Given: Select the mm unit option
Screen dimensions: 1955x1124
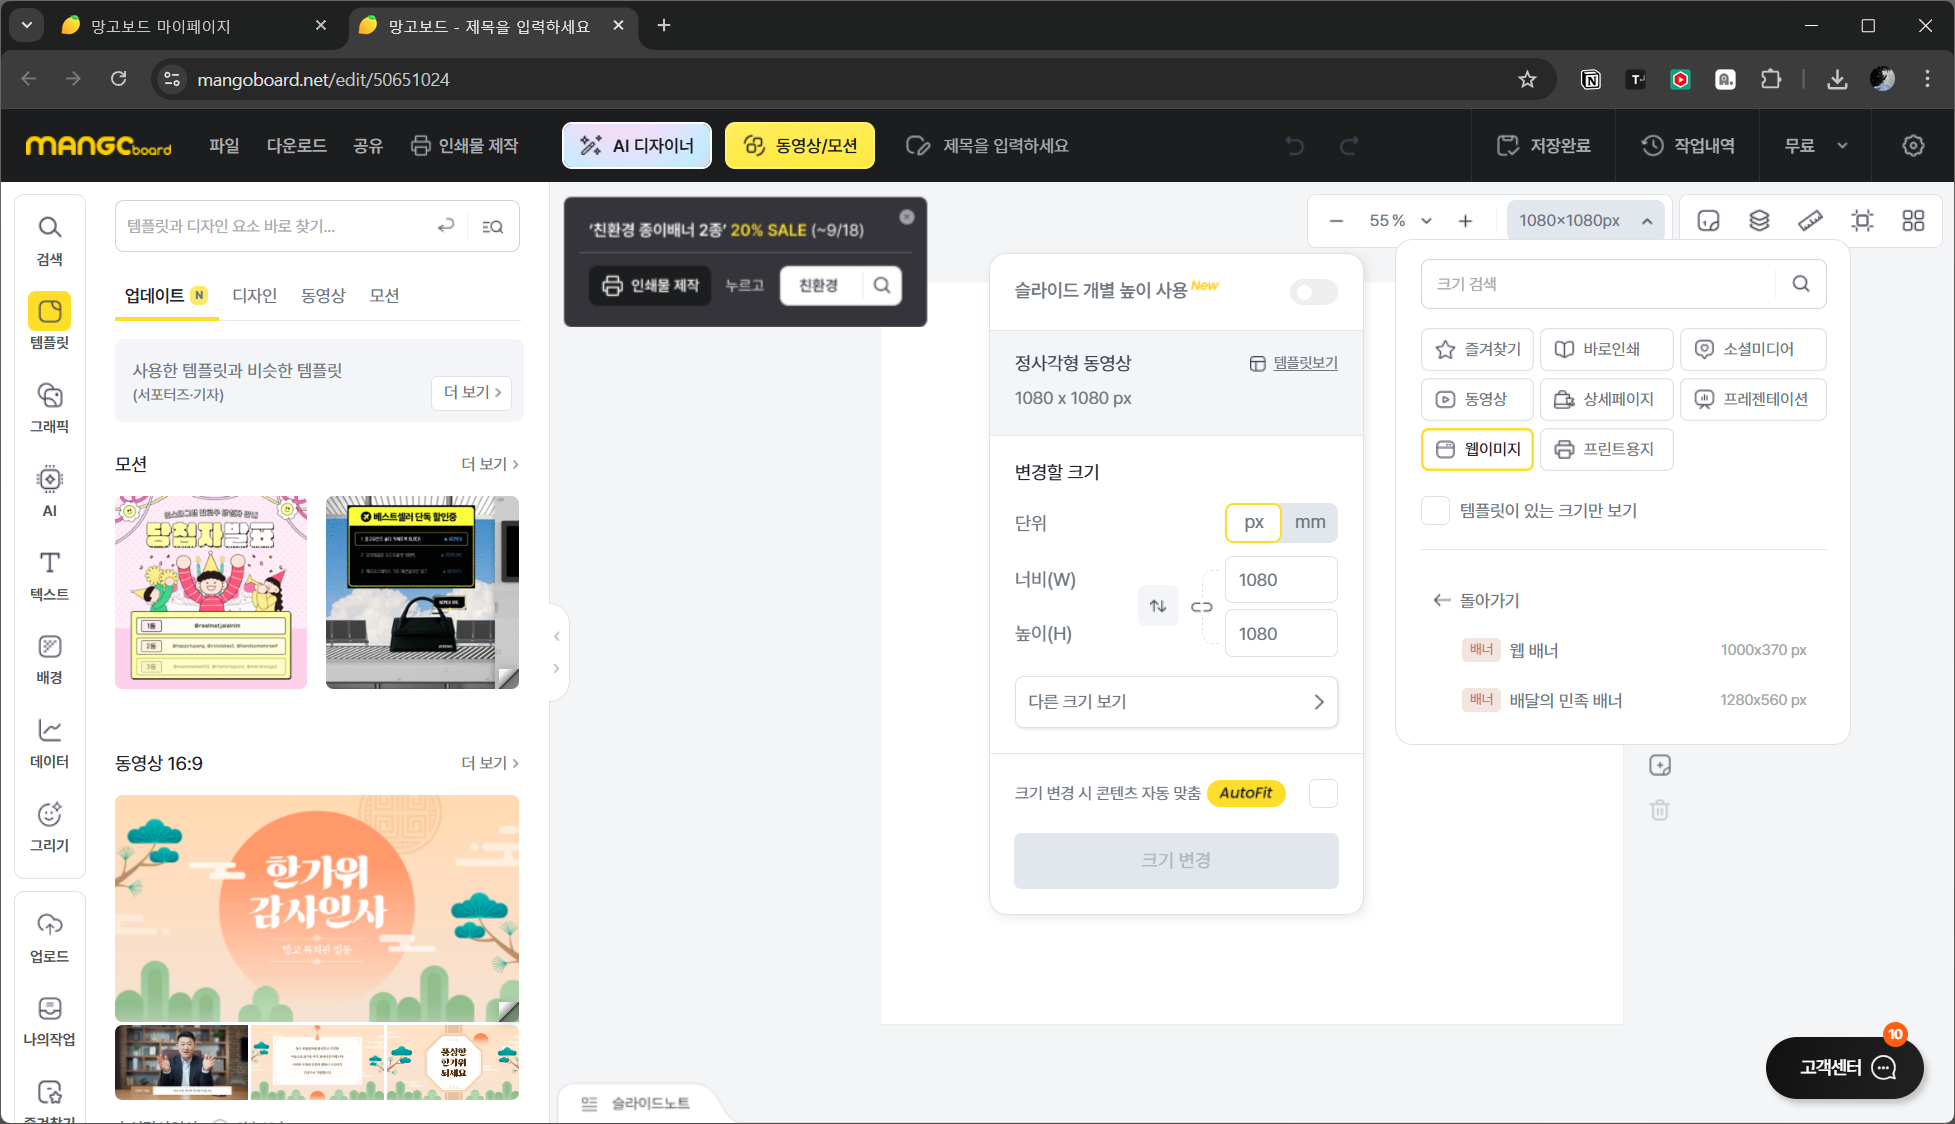Looking at the screenshot, I should point(1309,522).
